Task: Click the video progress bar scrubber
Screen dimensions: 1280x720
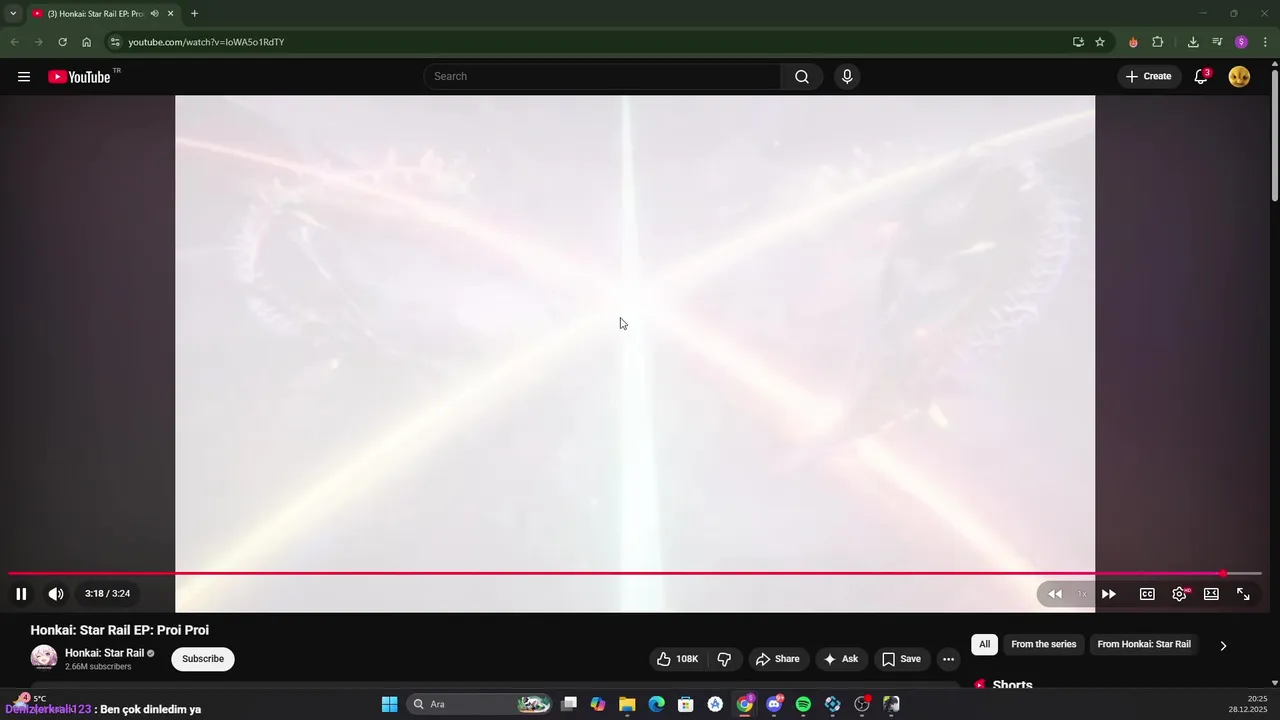Action: (x=1223, y=574)
